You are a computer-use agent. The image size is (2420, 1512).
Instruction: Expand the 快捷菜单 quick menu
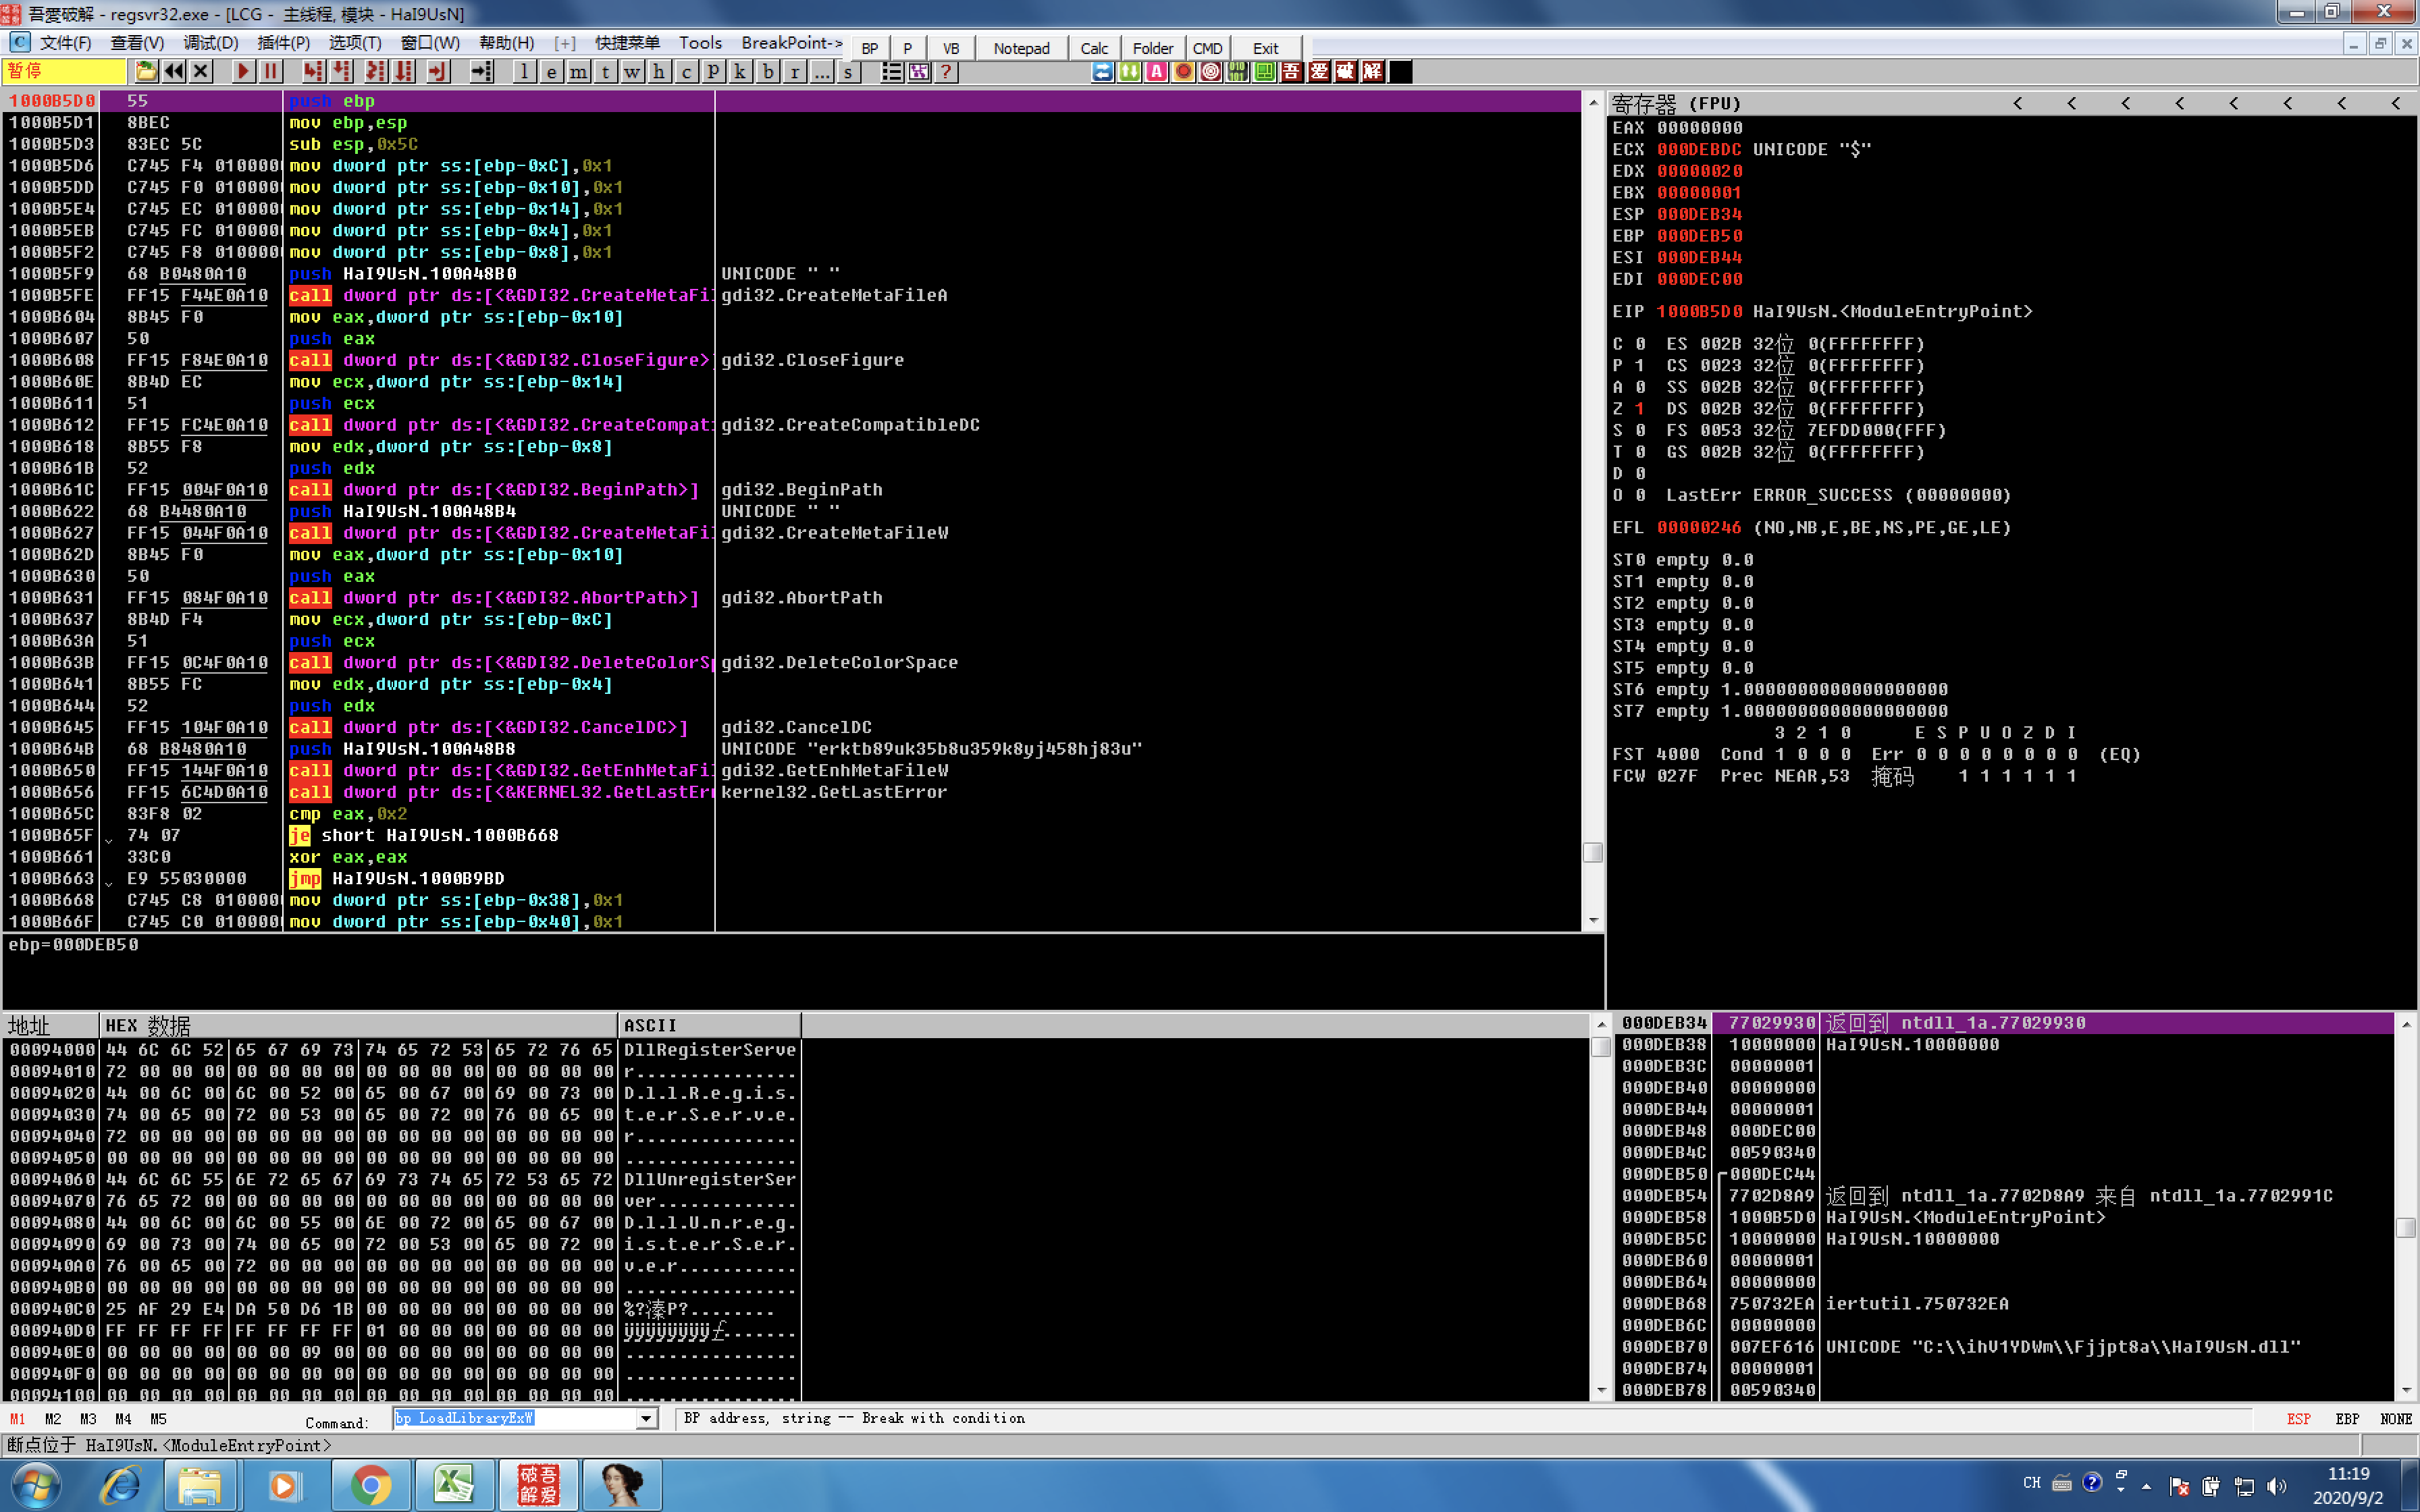pos(627,43)
